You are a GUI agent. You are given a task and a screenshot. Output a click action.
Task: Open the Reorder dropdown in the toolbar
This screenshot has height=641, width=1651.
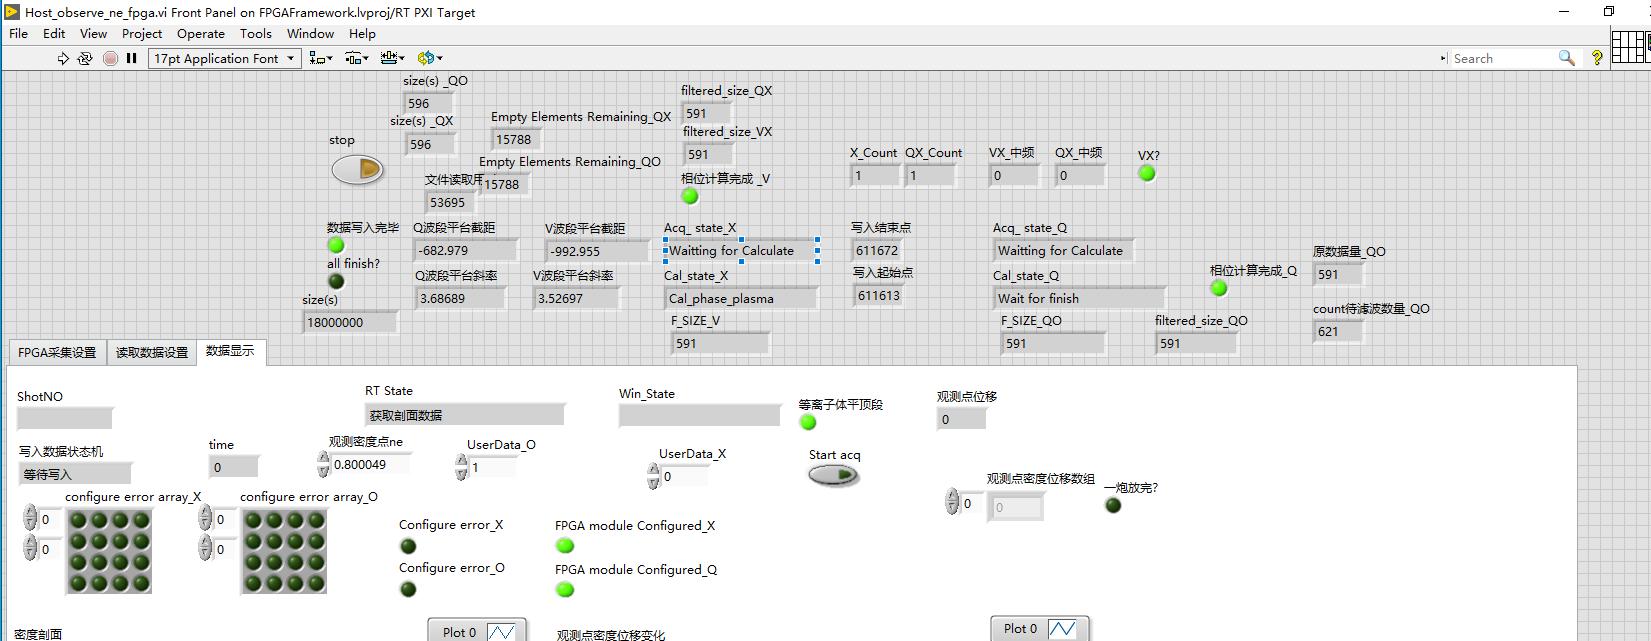pos(430,59)
